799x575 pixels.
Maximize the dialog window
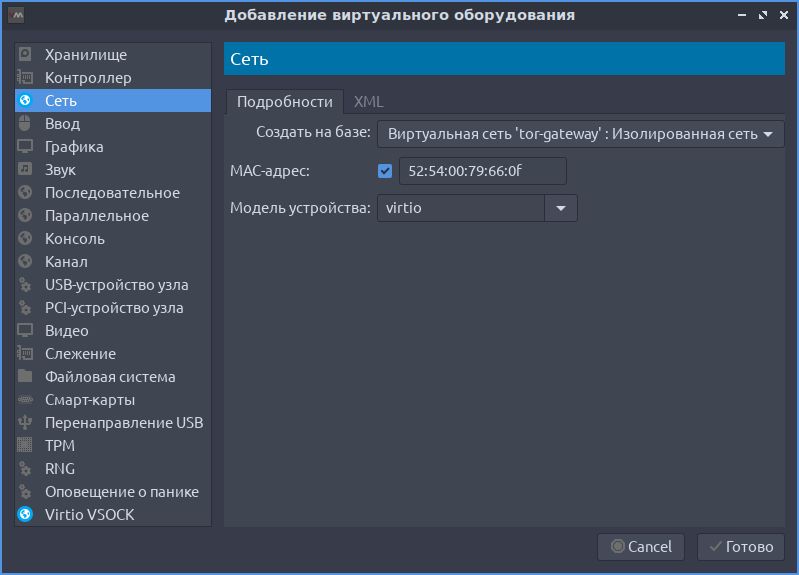763,15
